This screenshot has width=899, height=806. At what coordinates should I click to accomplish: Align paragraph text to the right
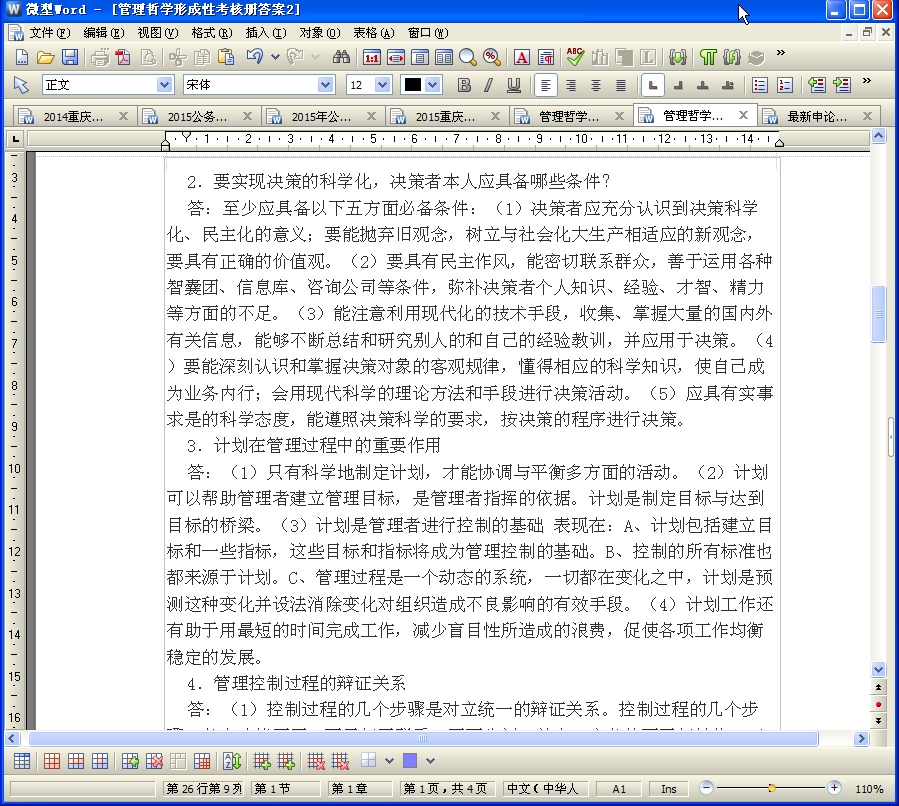[x=571, y=85]
